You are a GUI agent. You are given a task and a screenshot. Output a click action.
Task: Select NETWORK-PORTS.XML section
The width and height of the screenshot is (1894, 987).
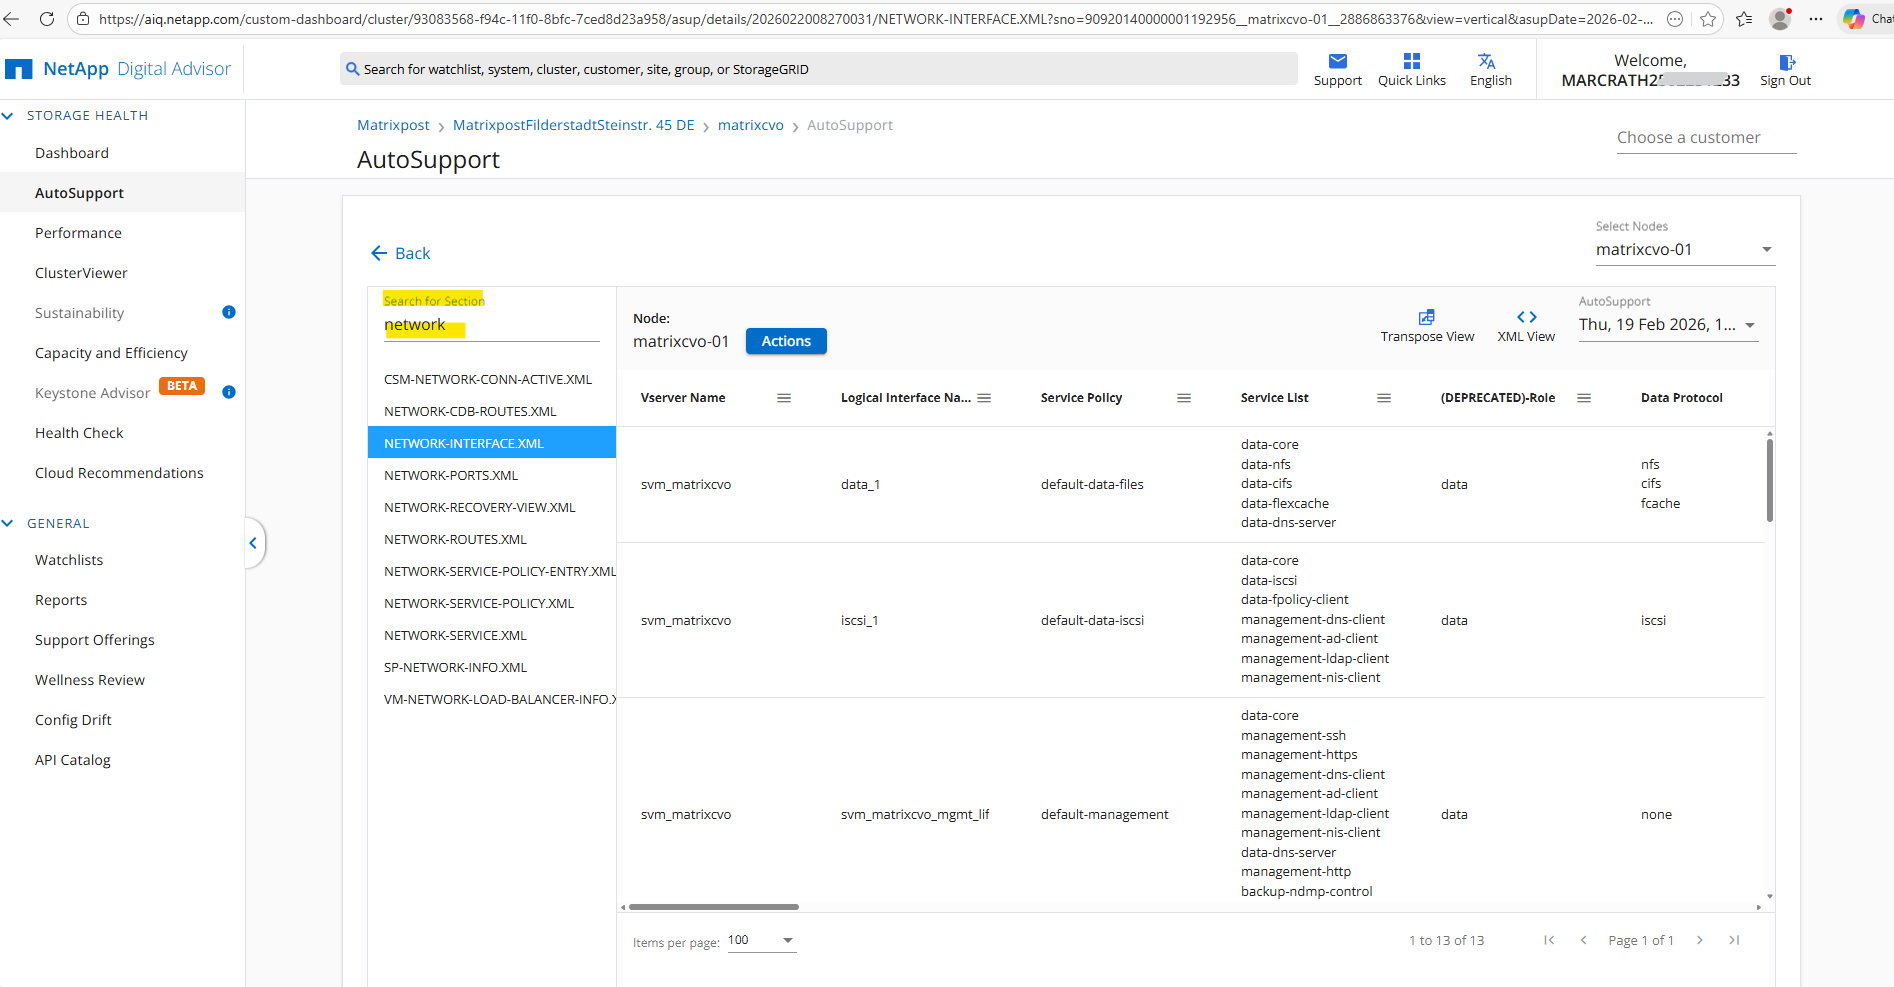point(451,475)
